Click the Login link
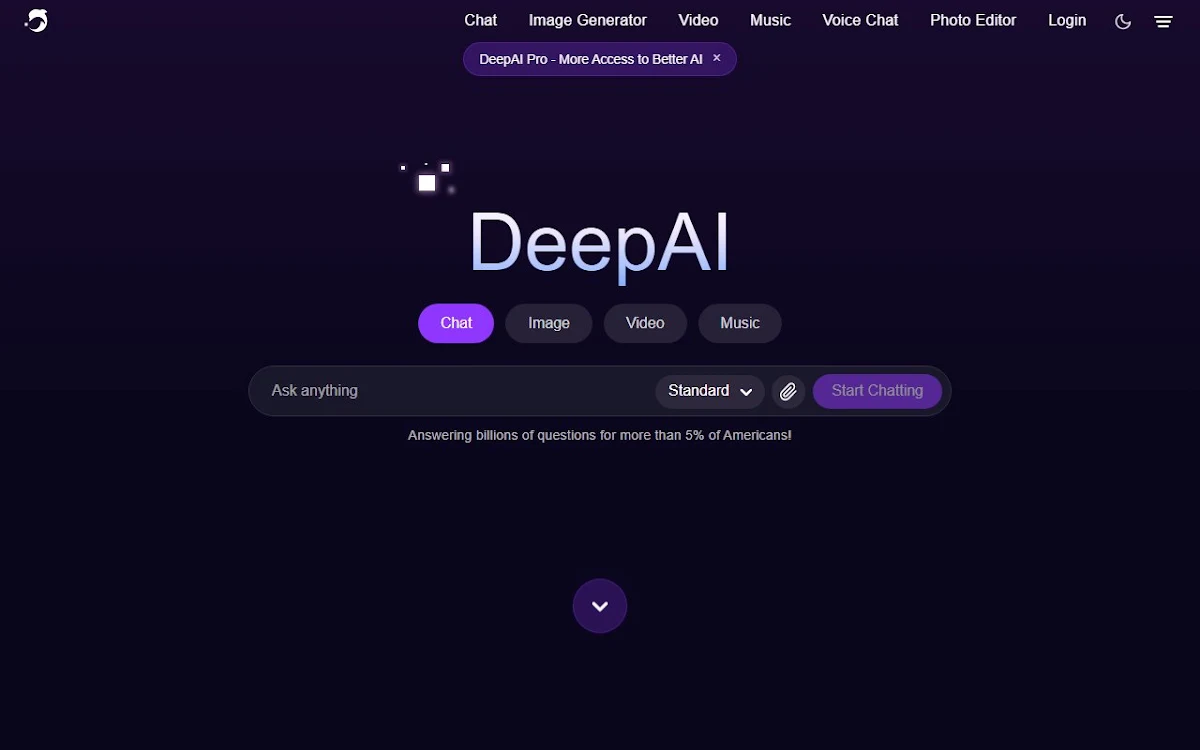The width and height of the screenshot is (1200, 750). (x=1067, y=20)
